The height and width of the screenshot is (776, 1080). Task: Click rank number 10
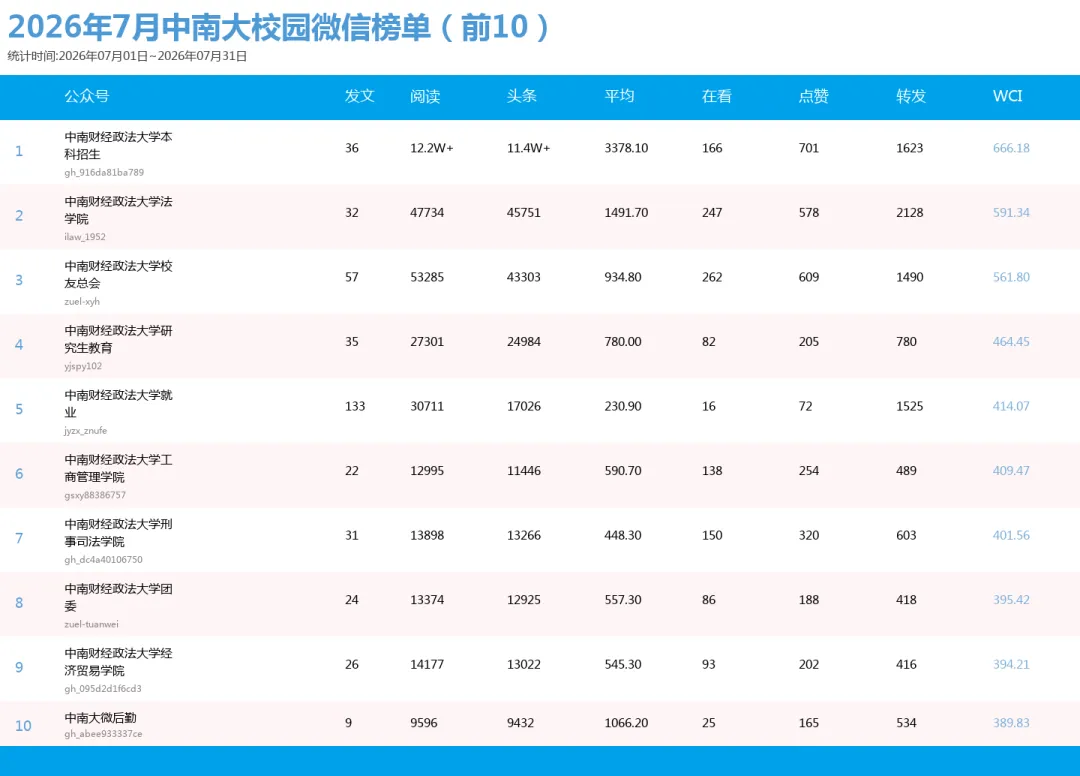(x=23, y=726)
